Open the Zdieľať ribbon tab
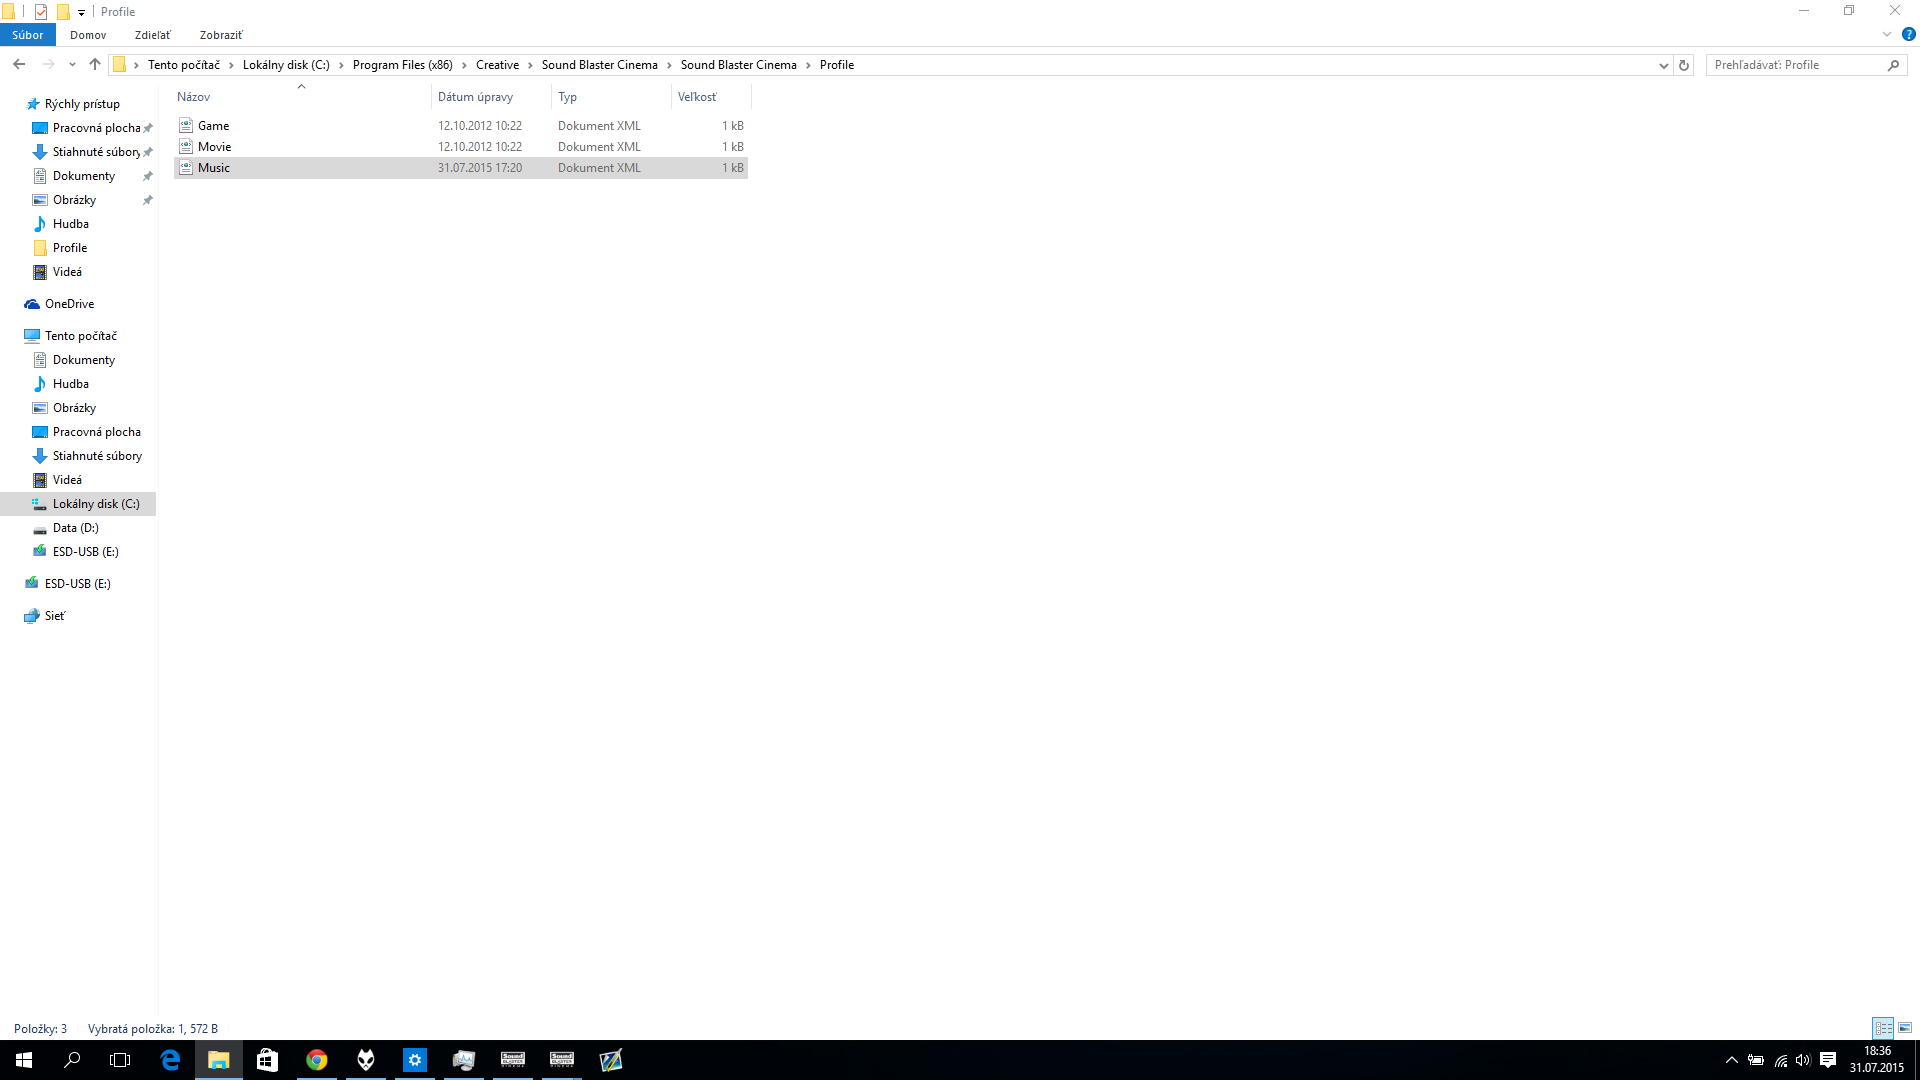Viewport: 1920px width, 1080px height. [153, 35]
